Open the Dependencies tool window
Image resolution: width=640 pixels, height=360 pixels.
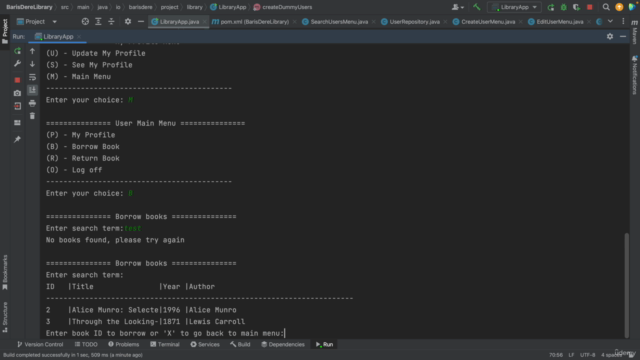[283, 344]
